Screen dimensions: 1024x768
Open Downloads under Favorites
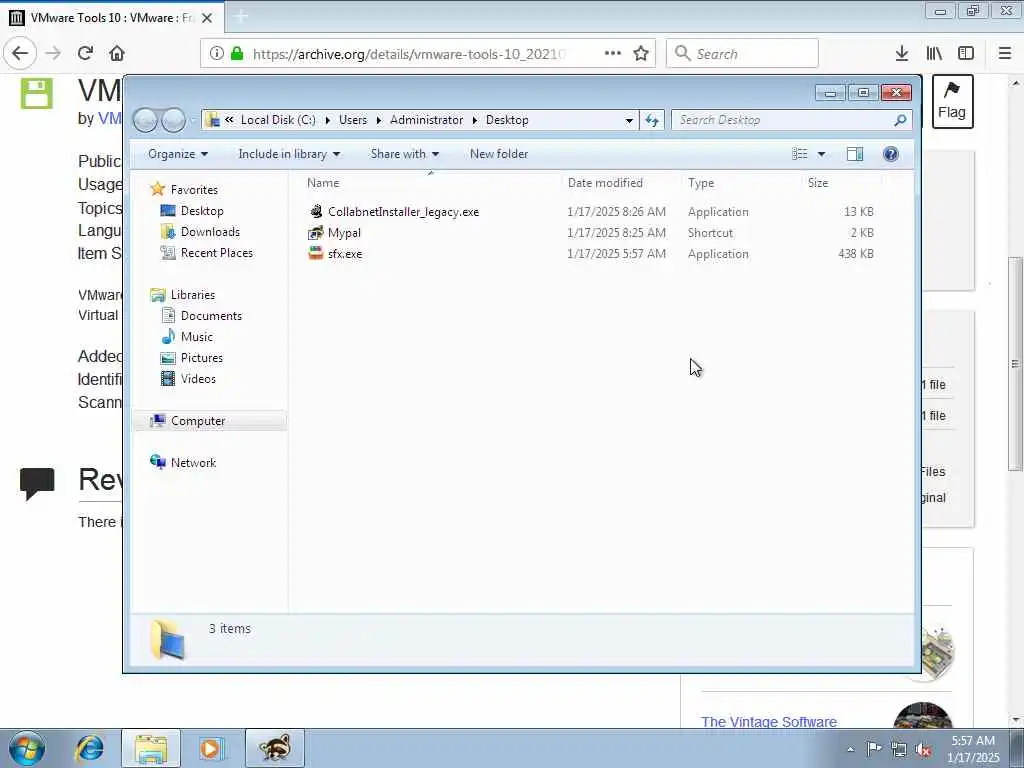(210, 232)
